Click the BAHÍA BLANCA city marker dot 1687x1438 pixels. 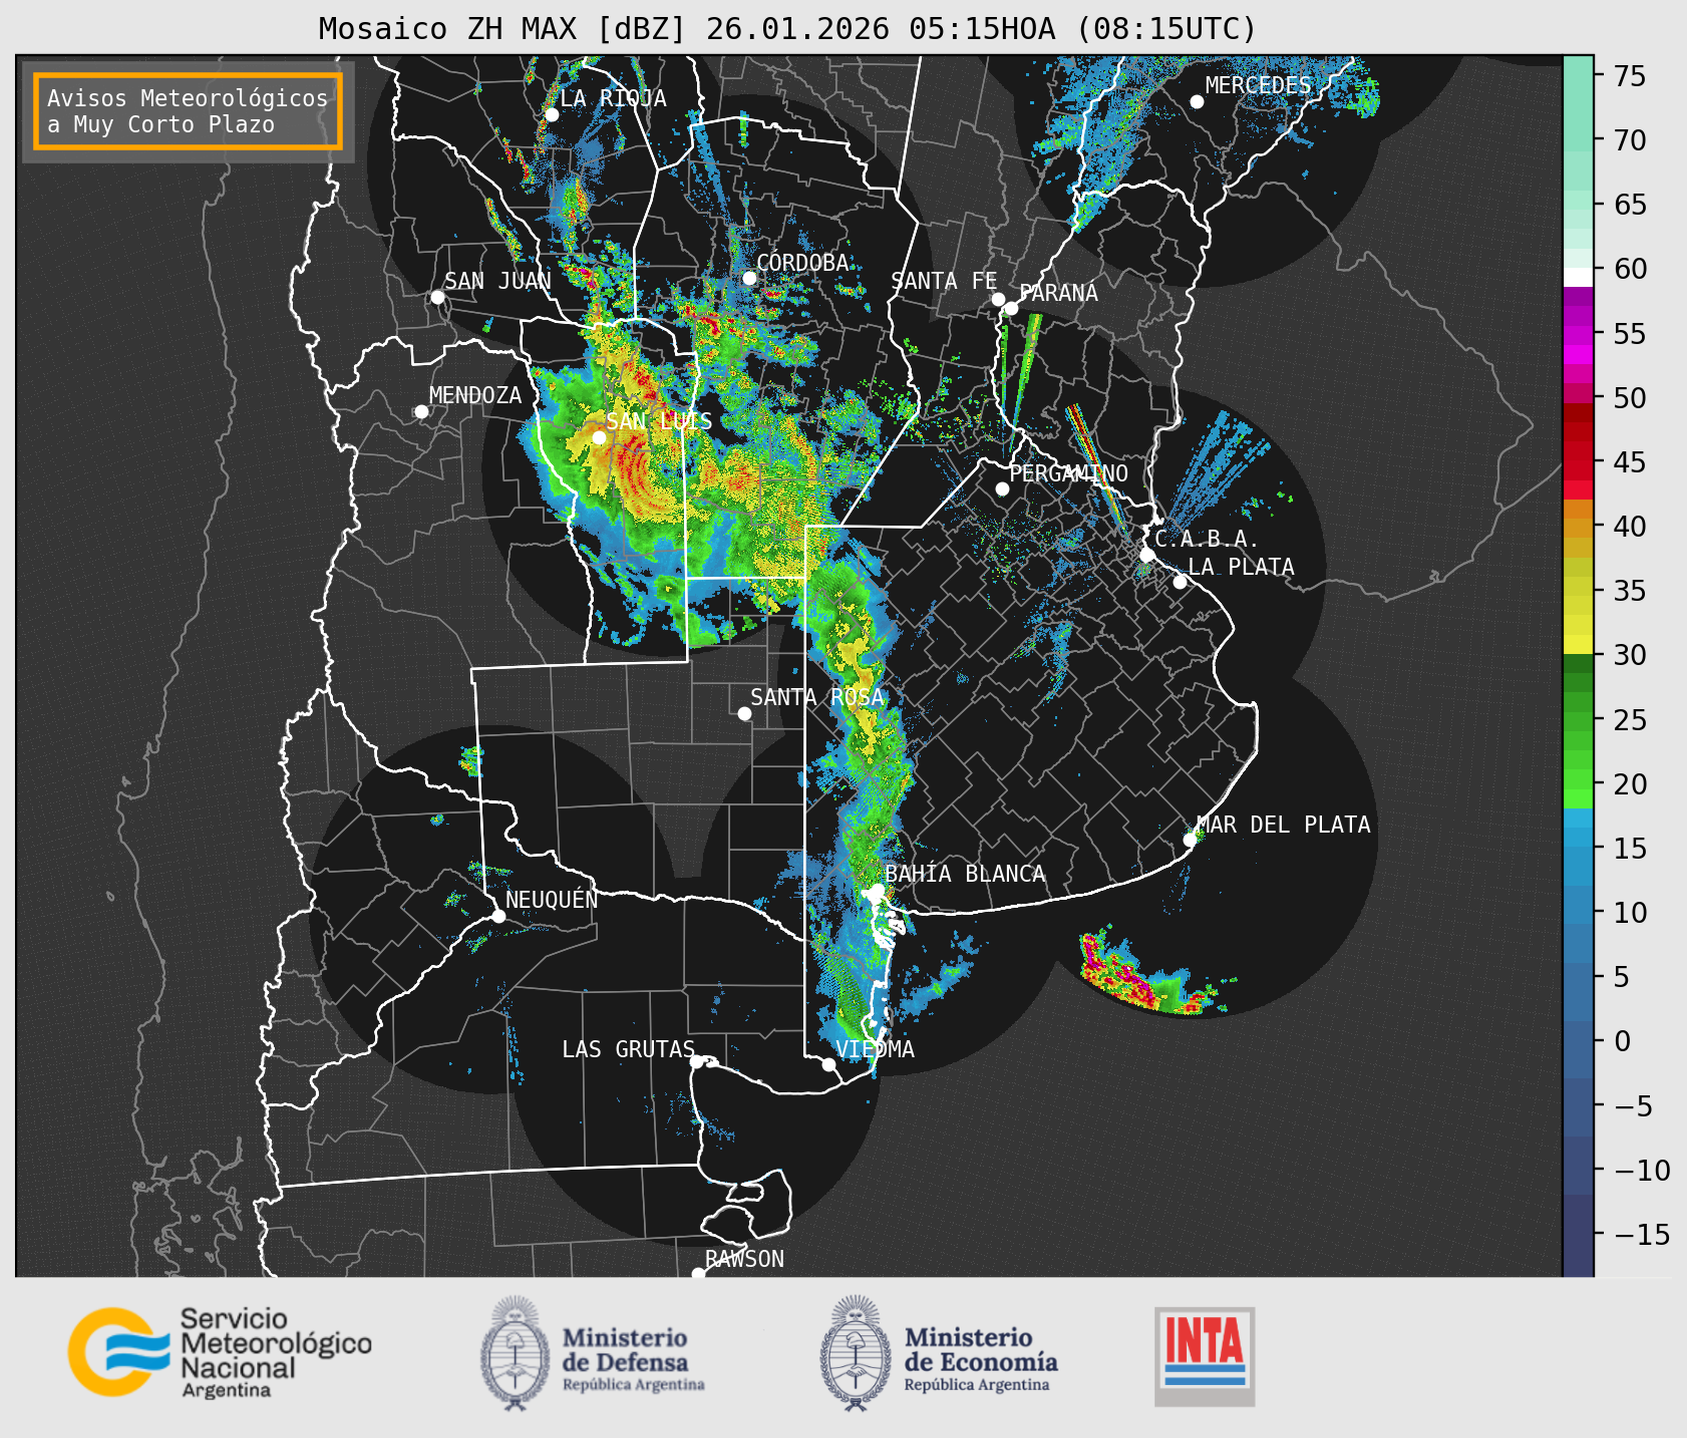tap(877, 890)
